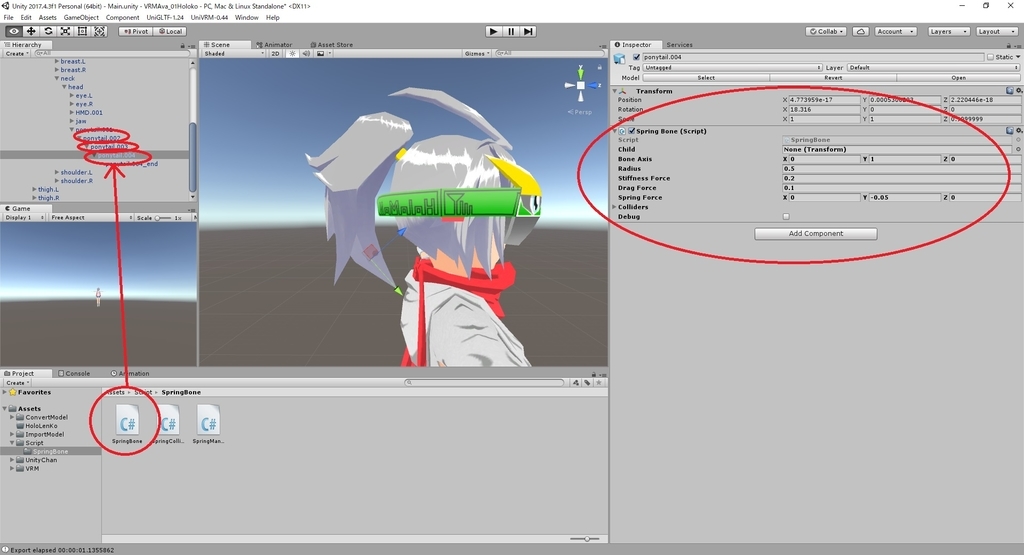Click search by label icon in Project

(586, 383)
